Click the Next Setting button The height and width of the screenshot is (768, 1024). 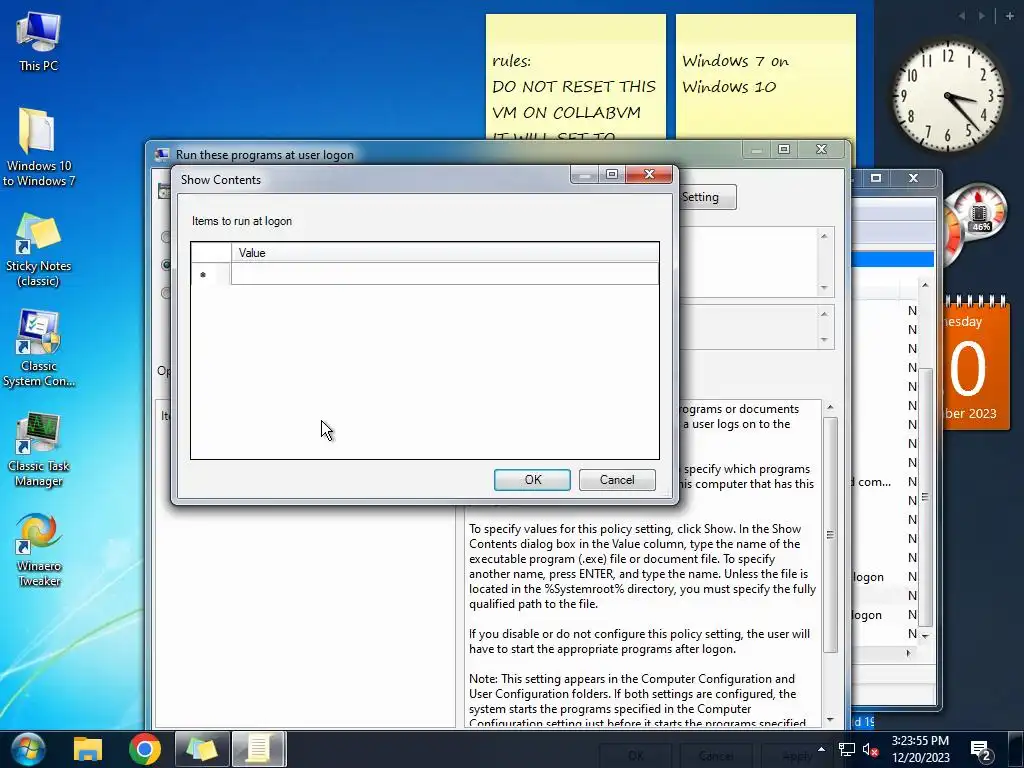[x=707, y=197]
